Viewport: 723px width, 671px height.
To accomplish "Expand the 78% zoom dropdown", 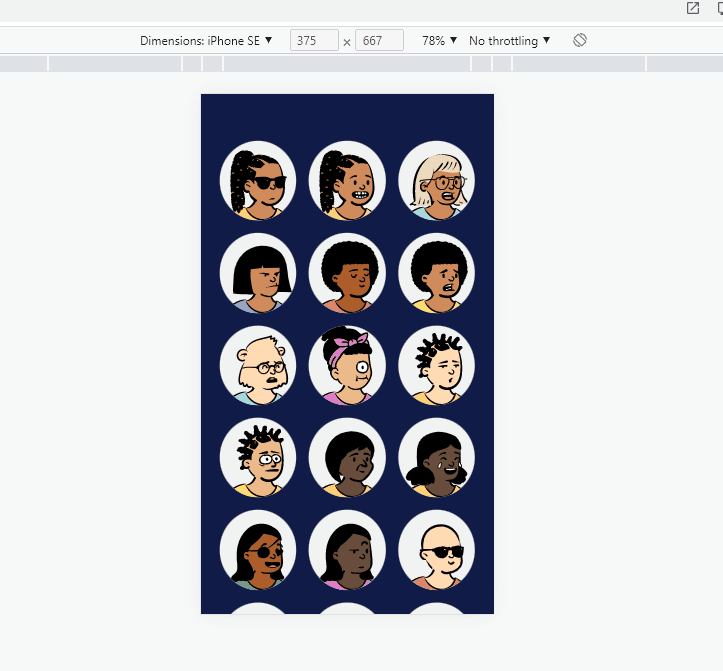I will coord(439,41).
